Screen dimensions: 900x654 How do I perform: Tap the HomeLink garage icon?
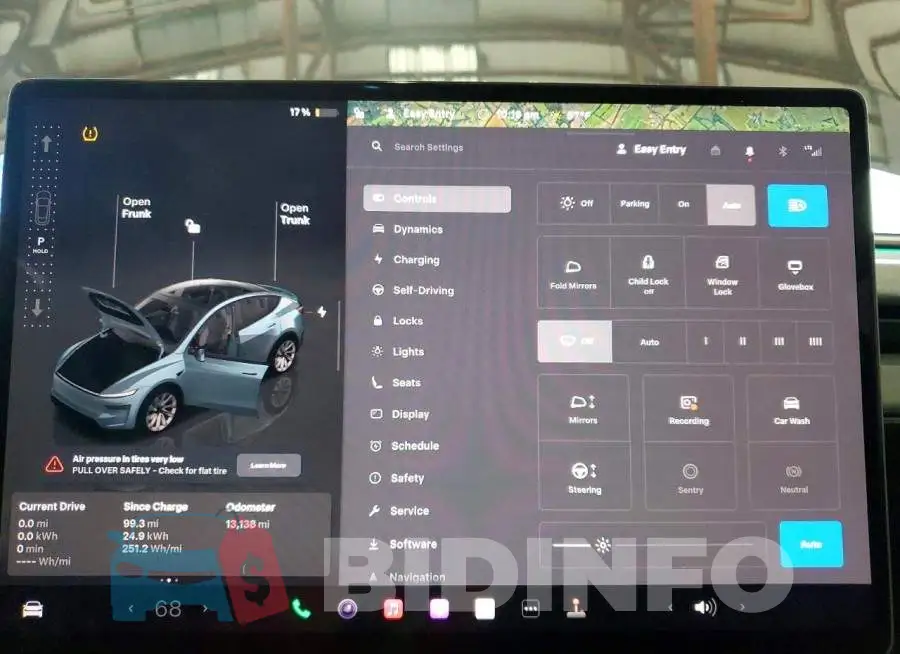pos(715,150)
